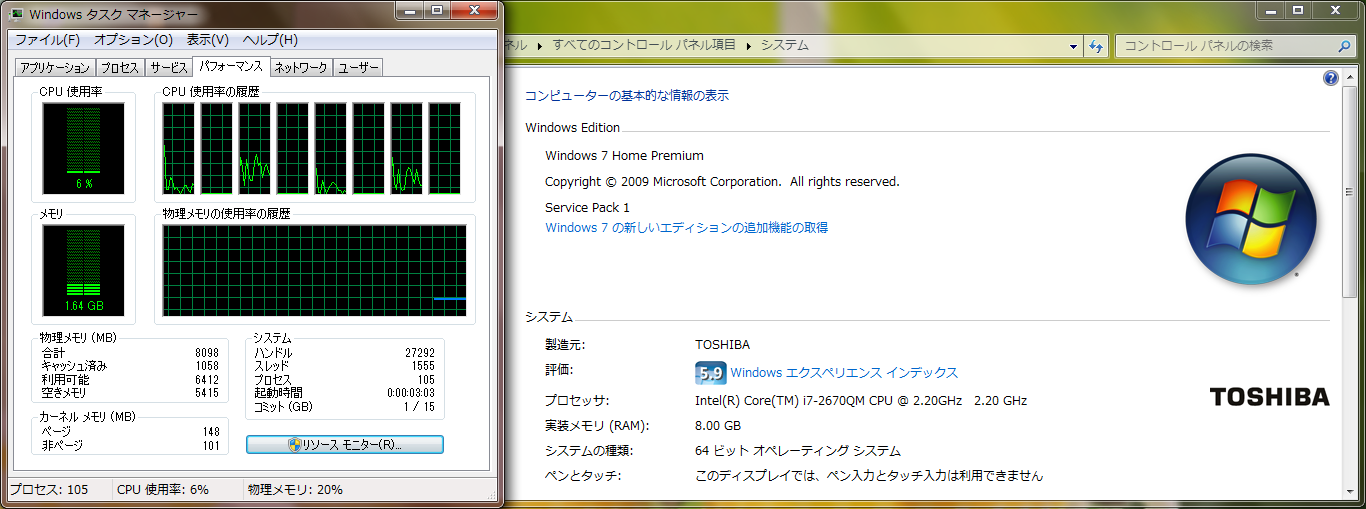The height and width of the screenshot is (509, 1366).
Task: Click the 64 ビット オペレーティング システム text
Action: click(x=798, y=451)
